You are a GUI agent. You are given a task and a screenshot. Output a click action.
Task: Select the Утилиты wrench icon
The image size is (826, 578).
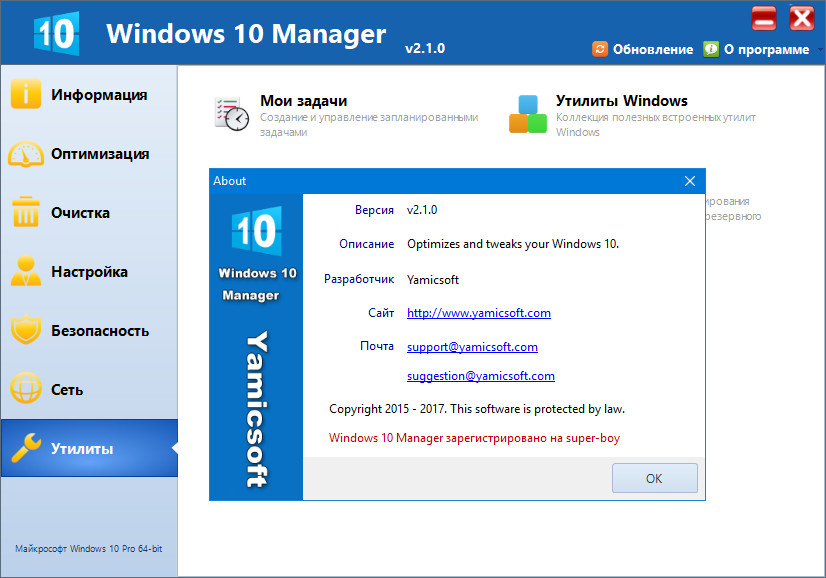click(26, 448)
